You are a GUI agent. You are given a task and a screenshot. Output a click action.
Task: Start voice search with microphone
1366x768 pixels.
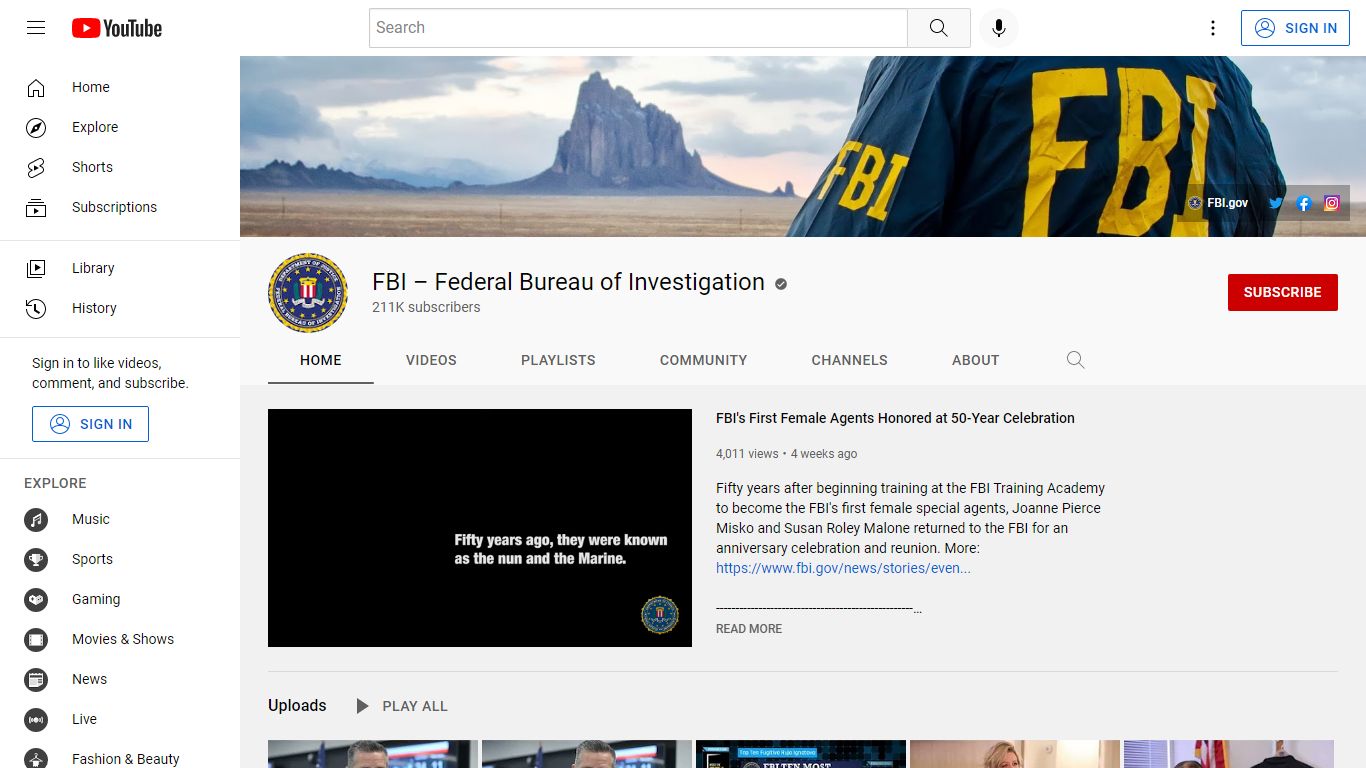coord(998,28)
